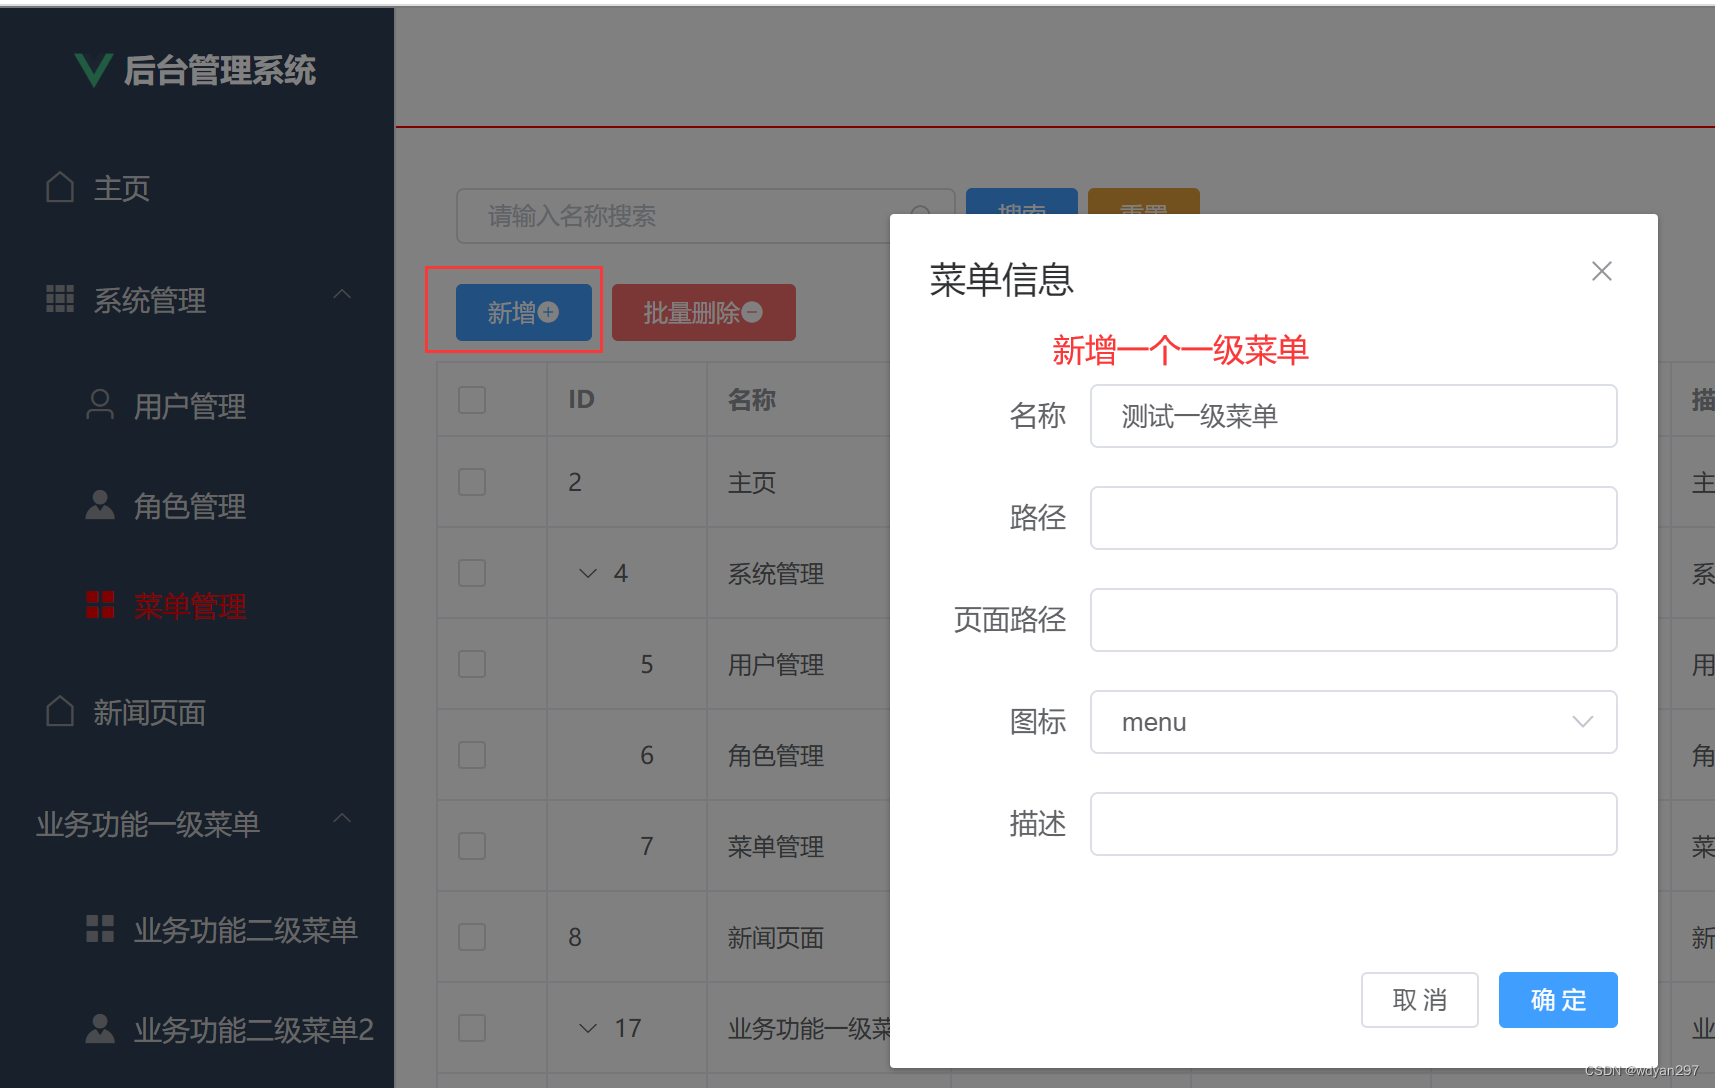Open 新闻页面 in the sidebar
This screenshot has width=1715, height=1088.
pos(150,712)
